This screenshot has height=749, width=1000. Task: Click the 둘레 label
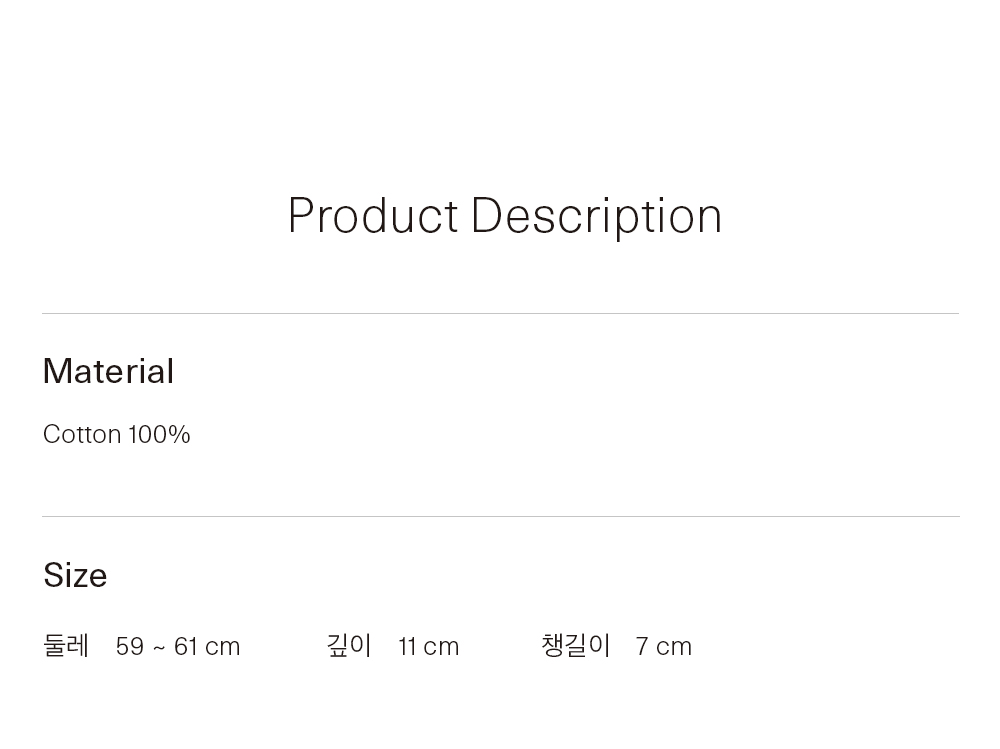coord(66,646)
